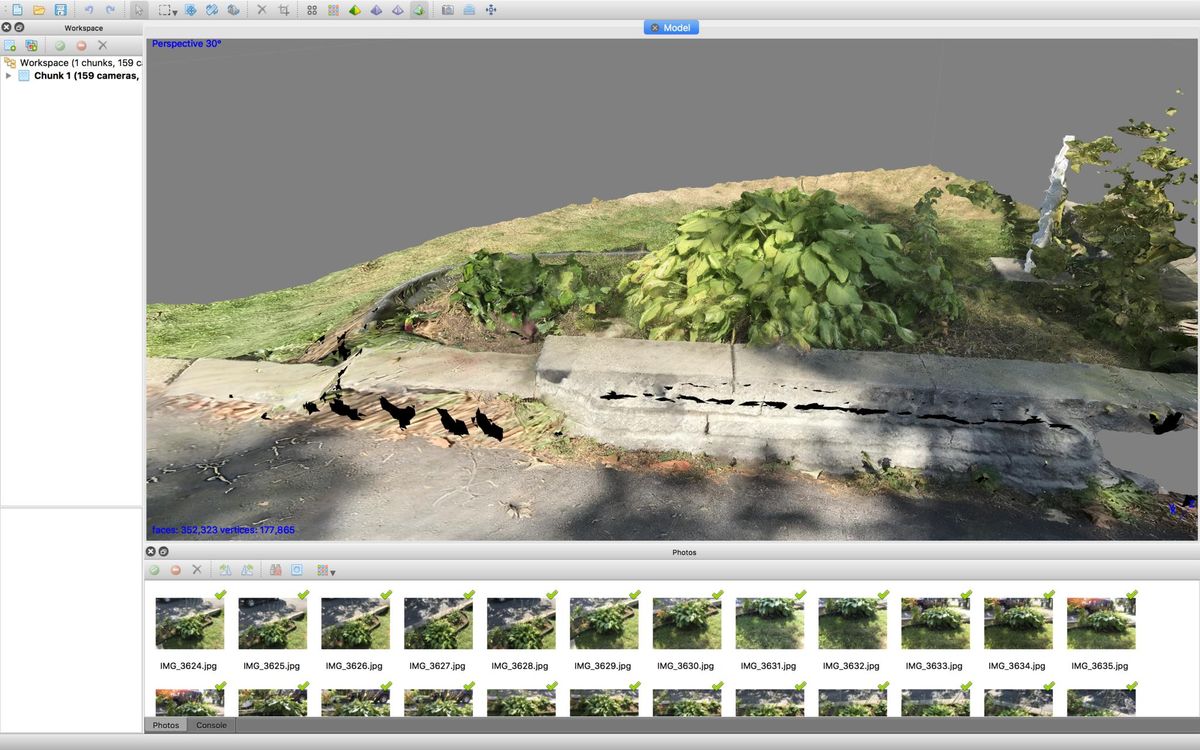Screen dimensions: 1200x750
Task: Undo the last action
Action: 90,9
